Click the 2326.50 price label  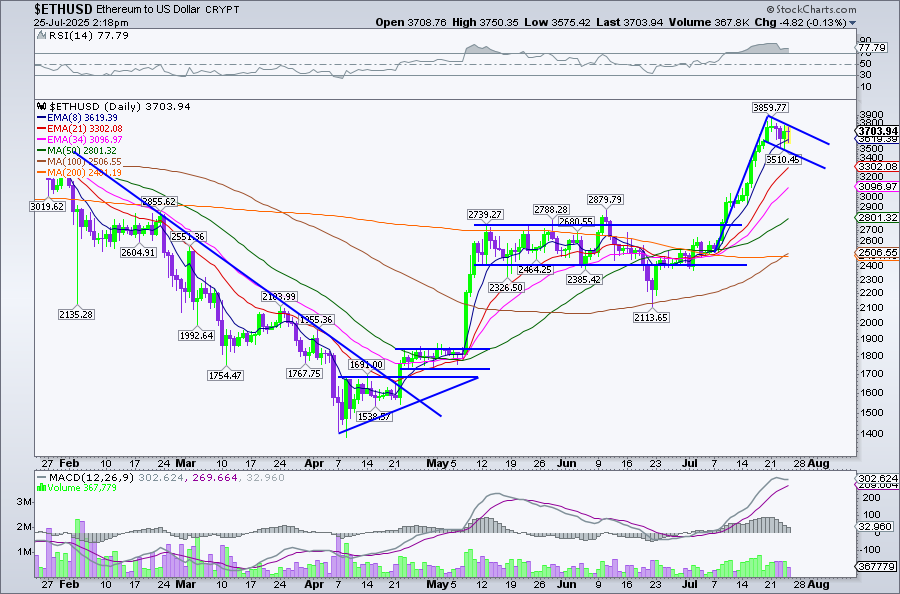pos(506,287)
